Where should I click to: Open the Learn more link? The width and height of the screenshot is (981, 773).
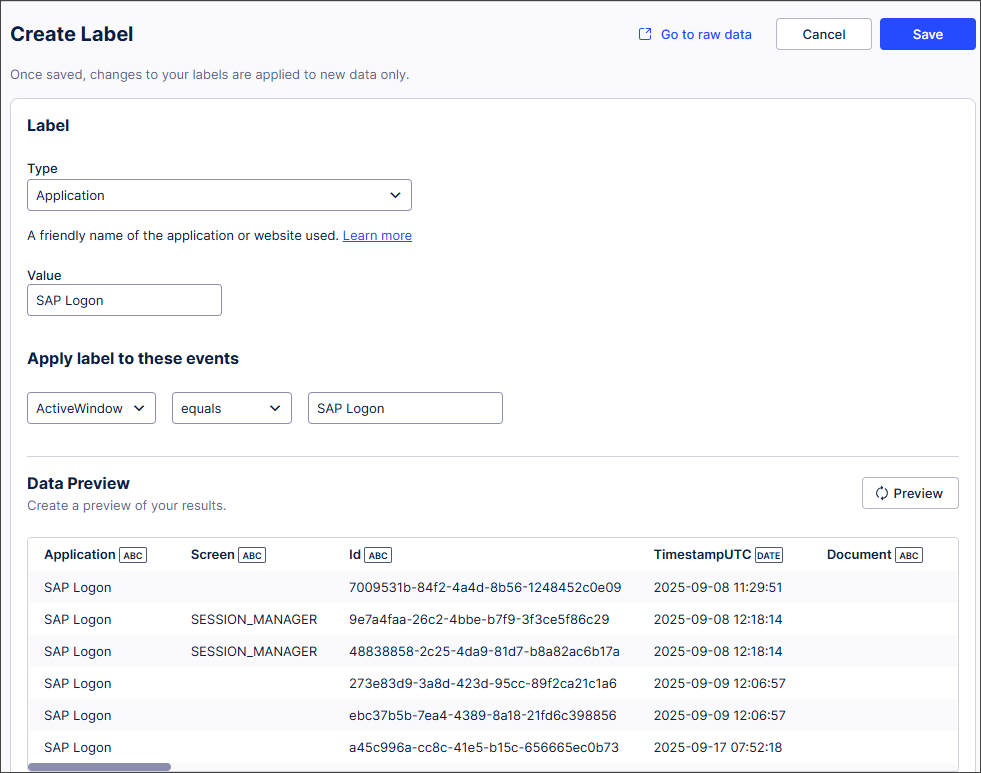[x=377, y=236]
